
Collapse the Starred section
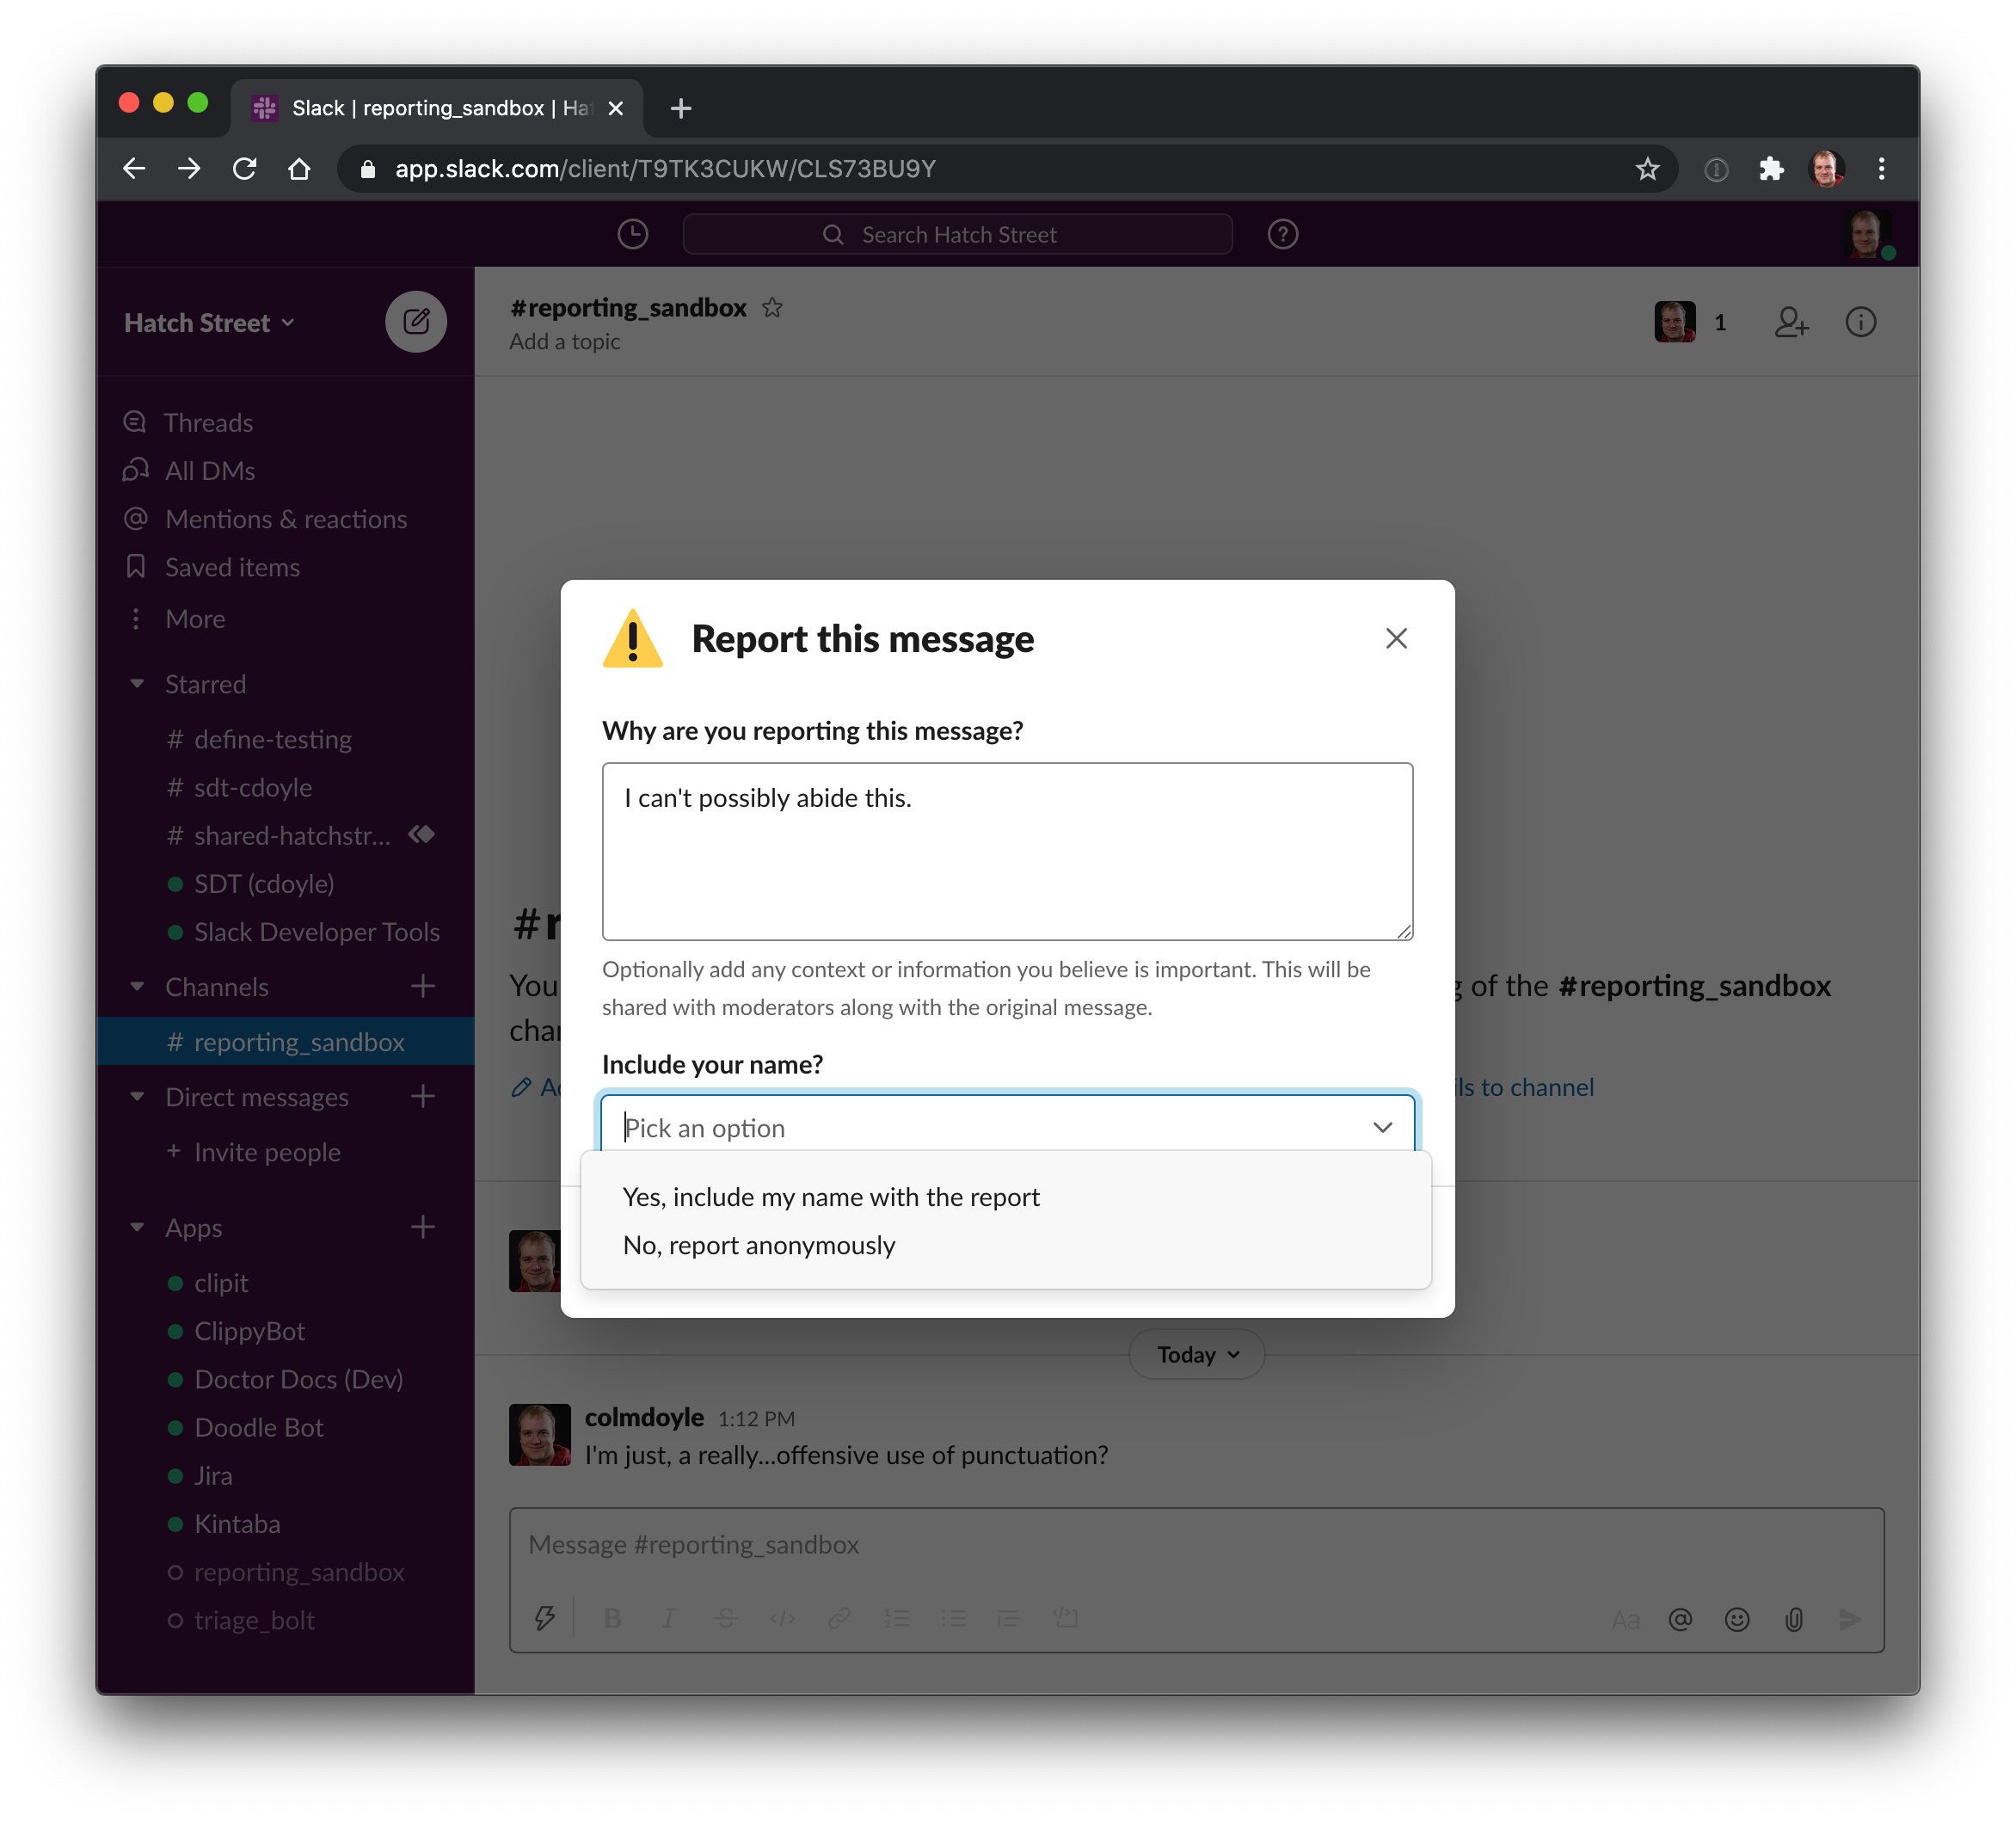click(138, 684)
